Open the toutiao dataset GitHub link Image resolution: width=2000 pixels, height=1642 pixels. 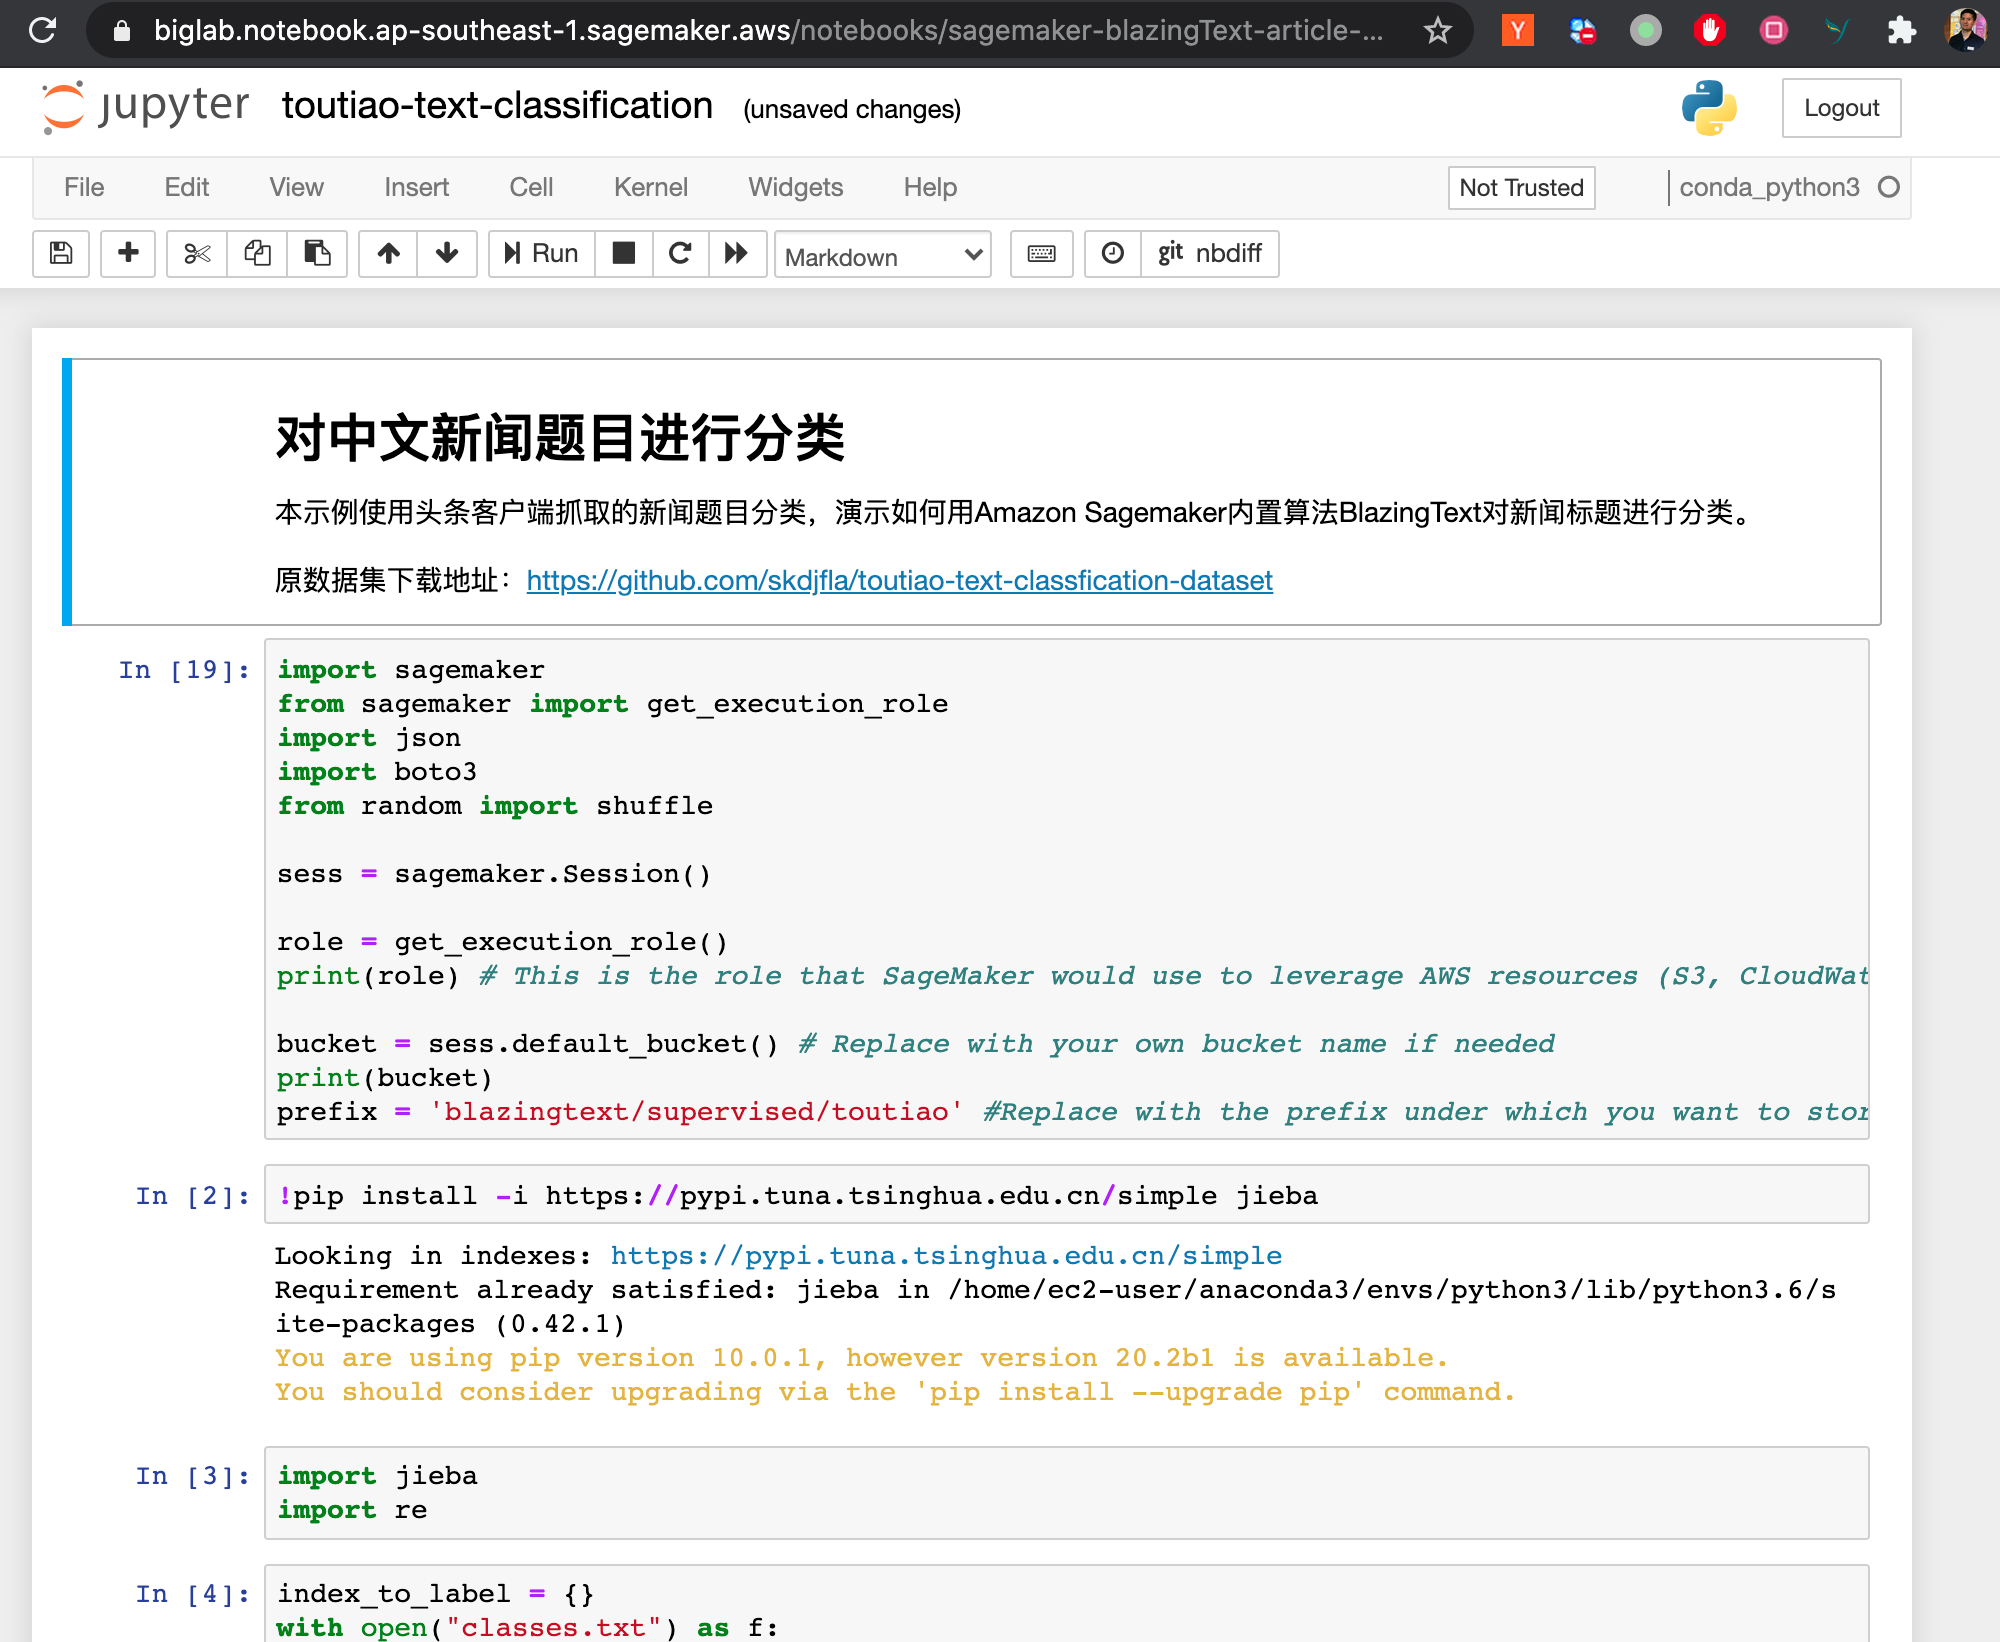coord(898,580)
